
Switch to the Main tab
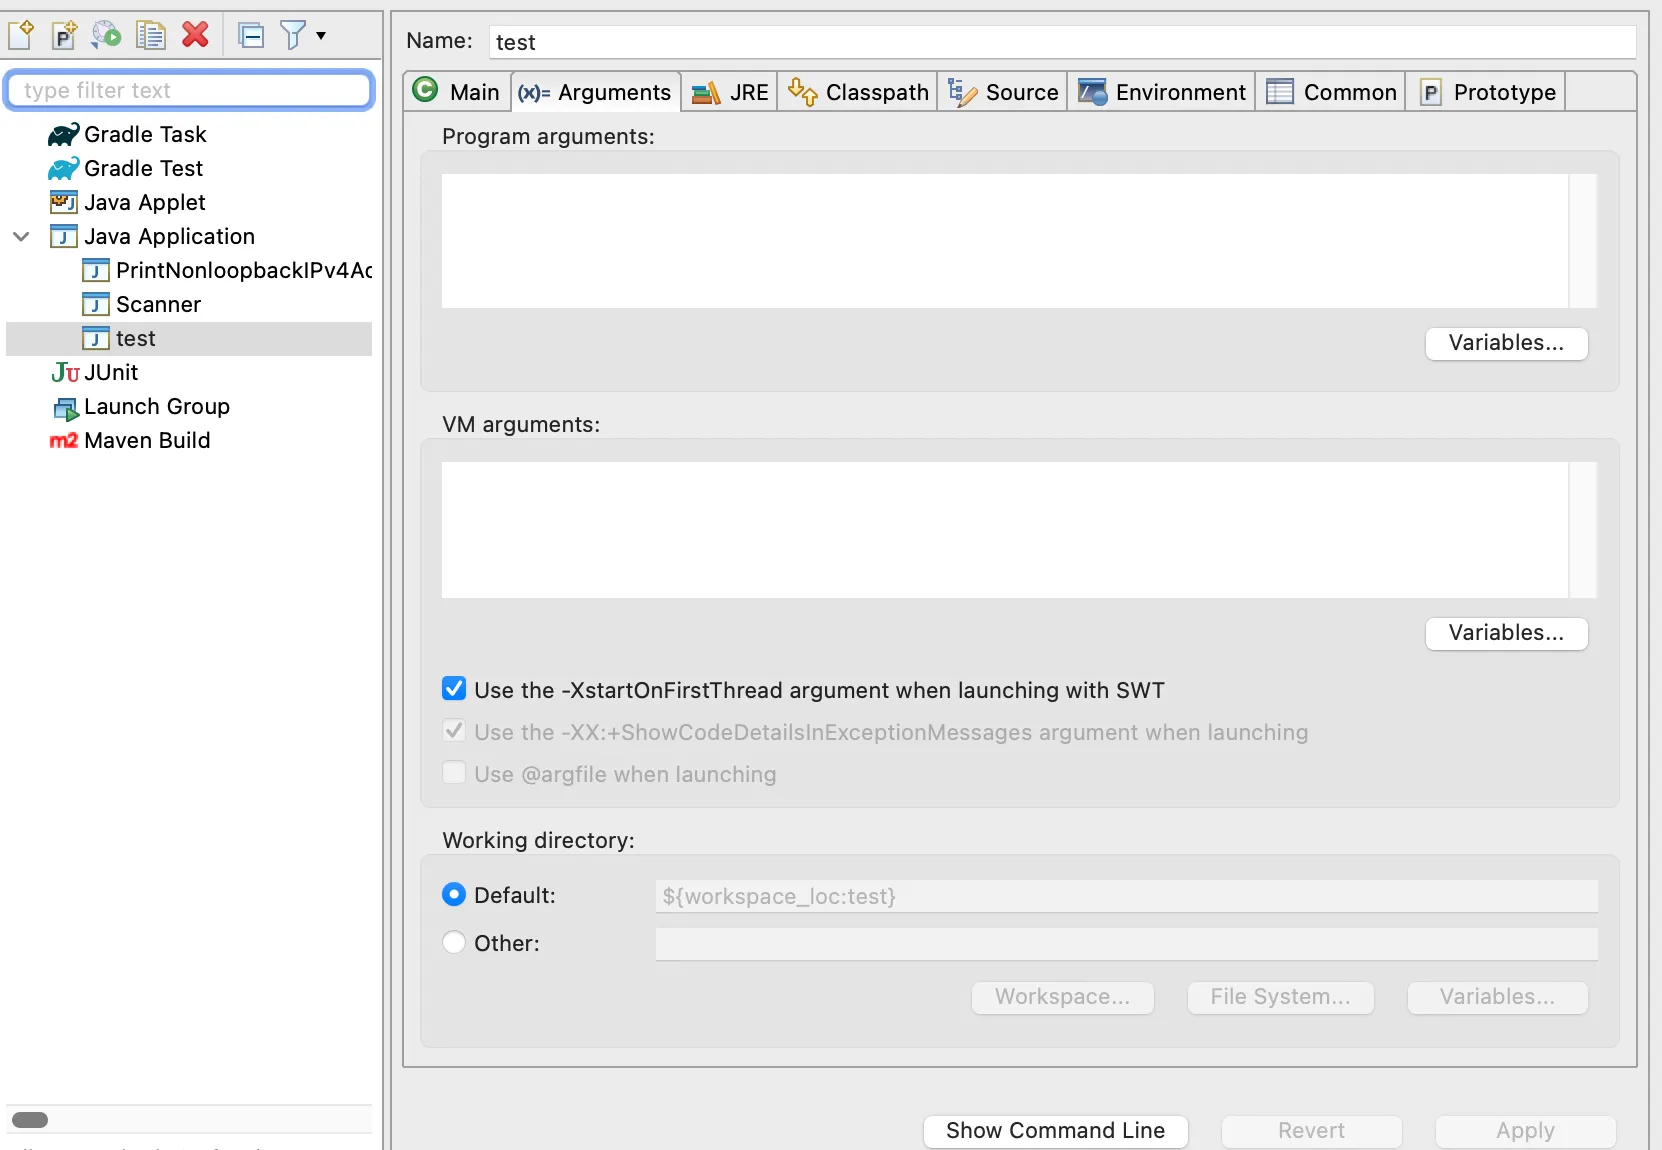[x=457, y=92]
